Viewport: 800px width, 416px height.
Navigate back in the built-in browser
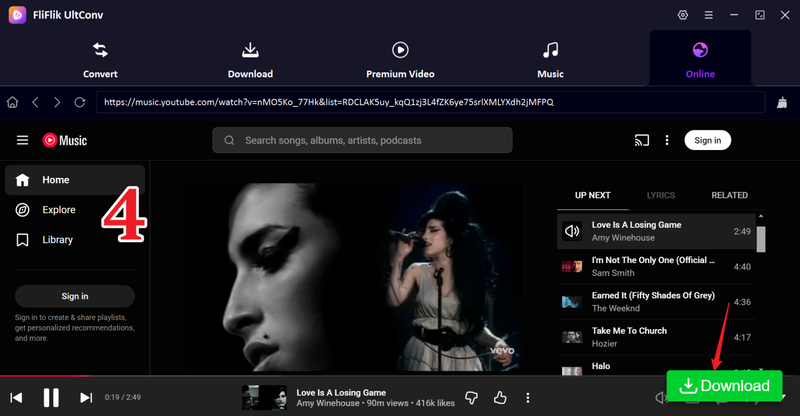pos(35,102)
